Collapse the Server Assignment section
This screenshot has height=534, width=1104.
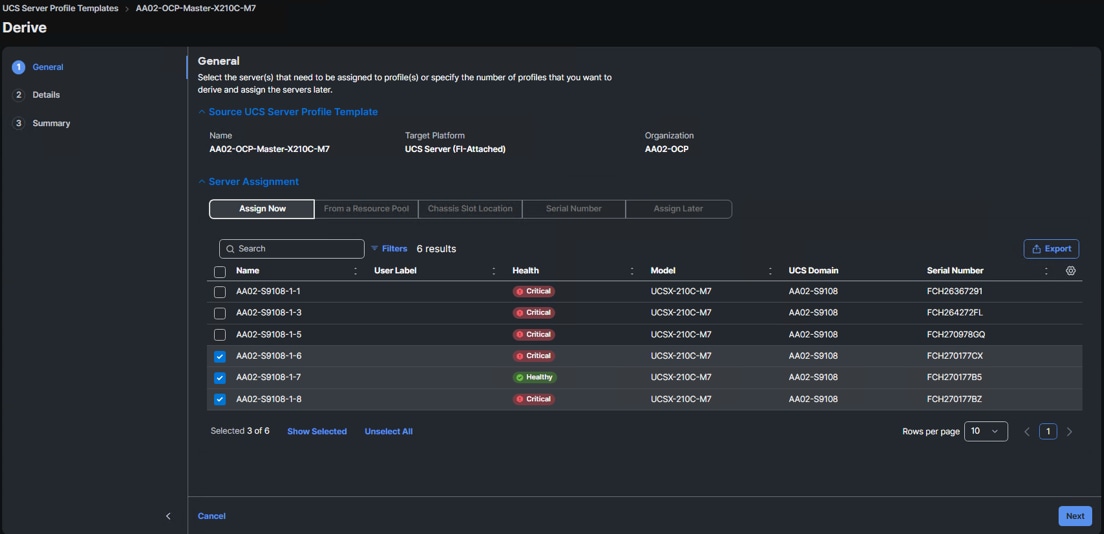(x=202, y=182)
